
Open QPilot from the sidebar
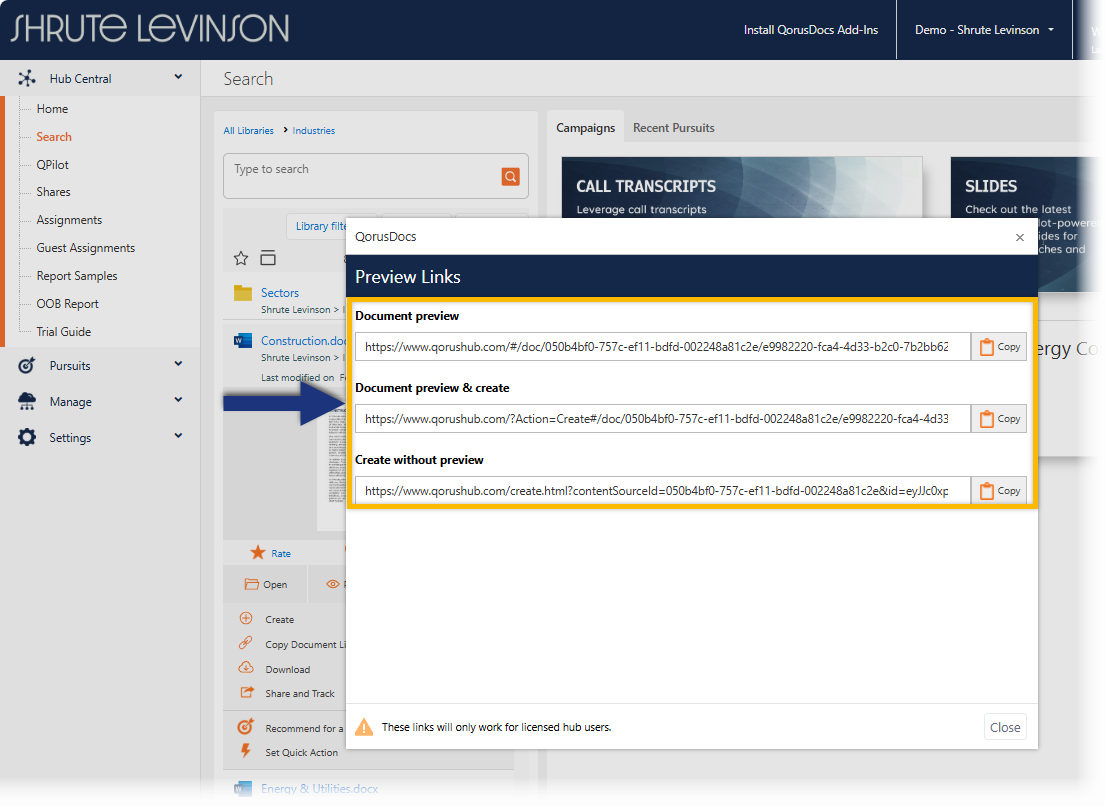click(x=53, y=165)
